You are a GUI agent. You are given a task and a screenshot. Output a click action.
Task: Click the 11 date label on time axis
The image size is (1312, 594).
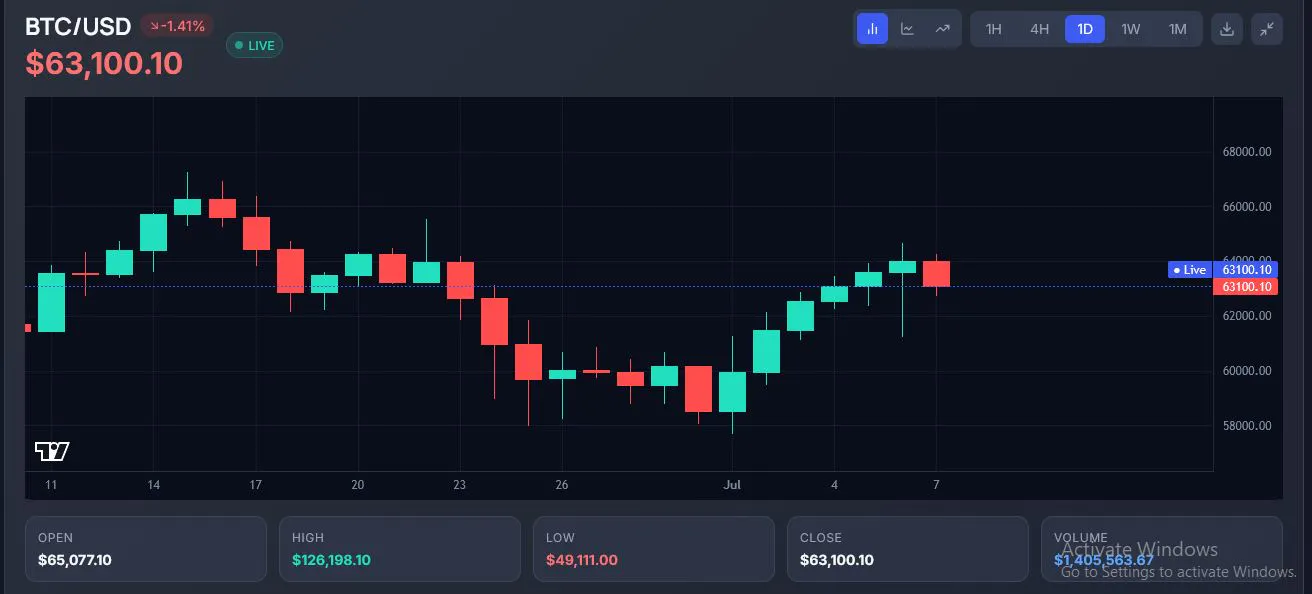click(x=51, y=485)
